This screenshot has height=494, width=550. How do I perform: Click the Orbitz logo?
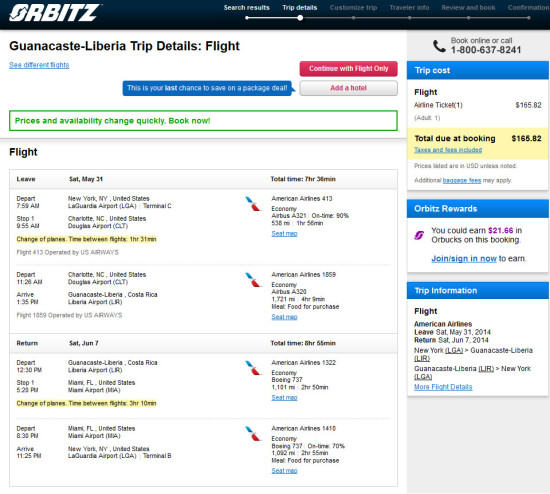click(x=55, y=13)
